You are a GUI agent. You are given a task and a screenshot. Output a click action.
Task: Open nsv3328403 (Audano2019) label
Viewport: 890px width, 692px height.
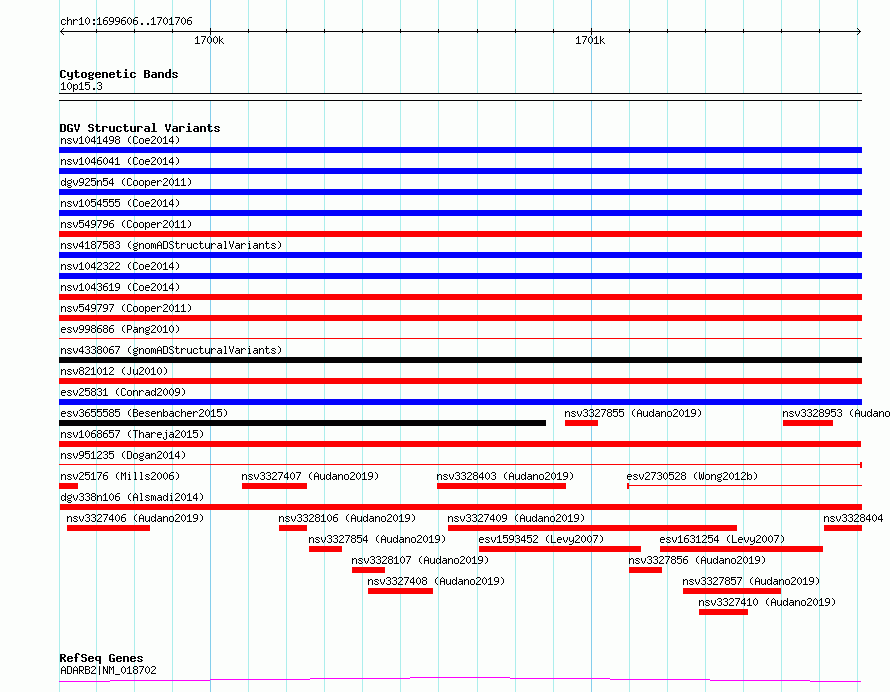(x=505, y=476)
